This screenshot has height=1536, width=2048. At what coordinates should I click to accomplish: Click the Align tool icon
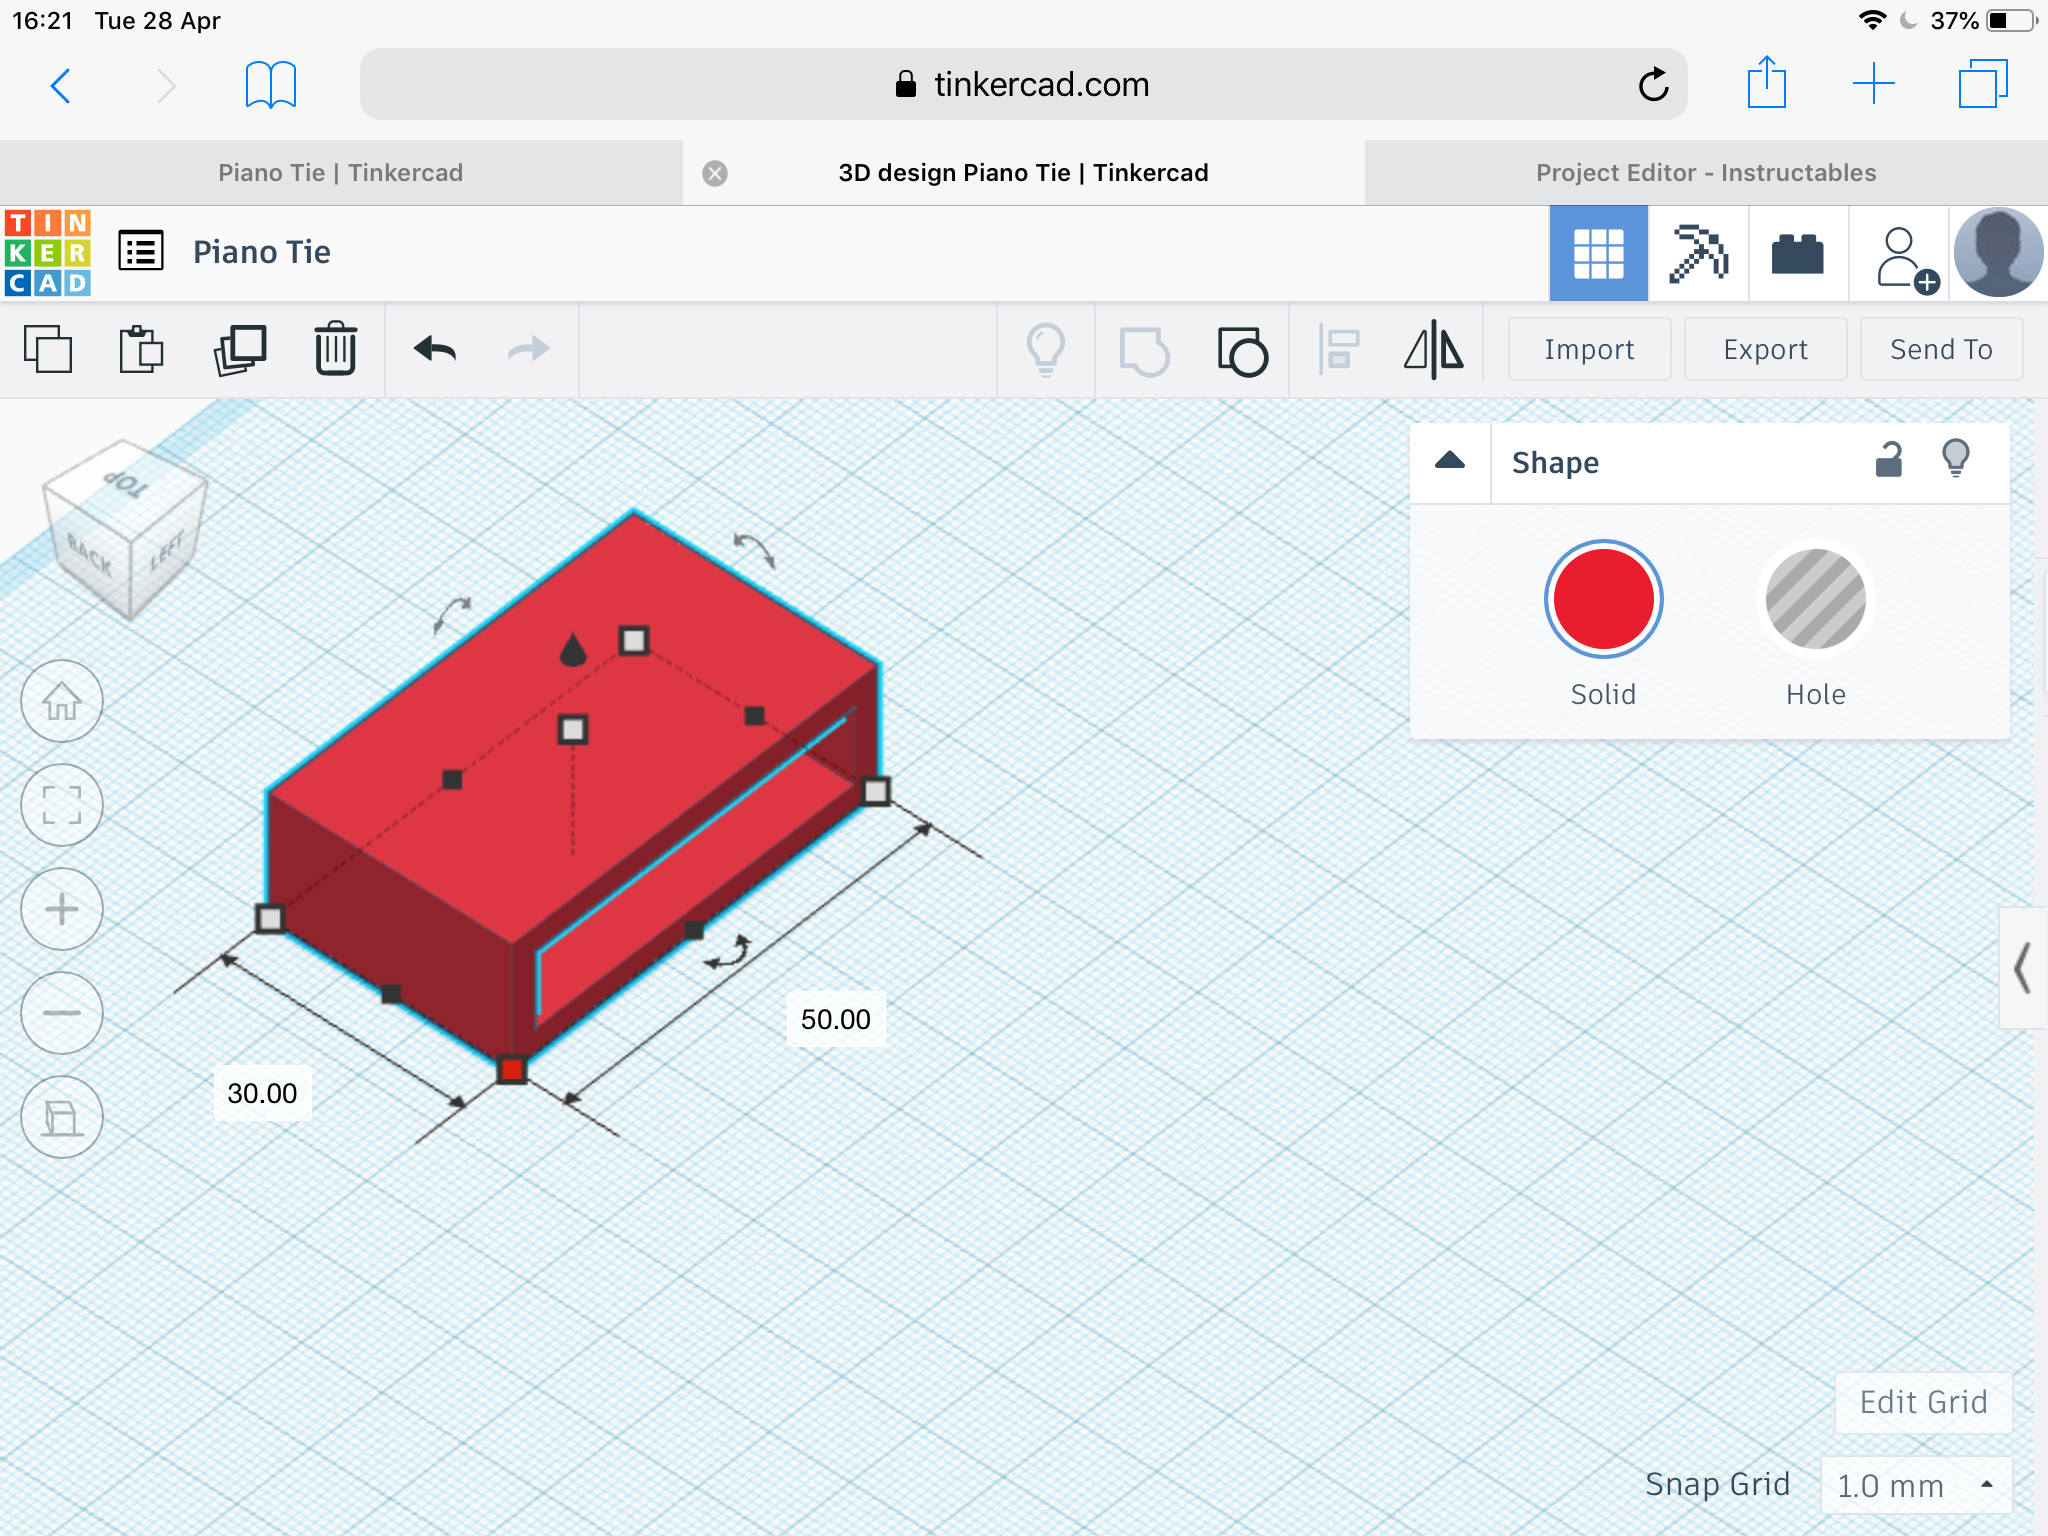[x=1338, y=350]
